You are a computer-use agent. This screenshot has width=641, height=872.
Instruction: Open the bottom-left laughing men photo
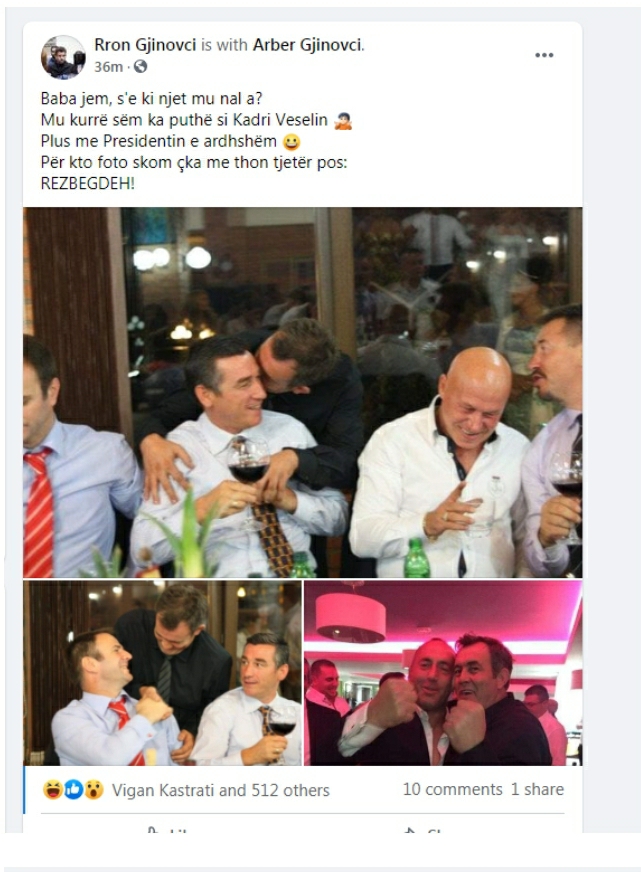(x=162, y=673)
